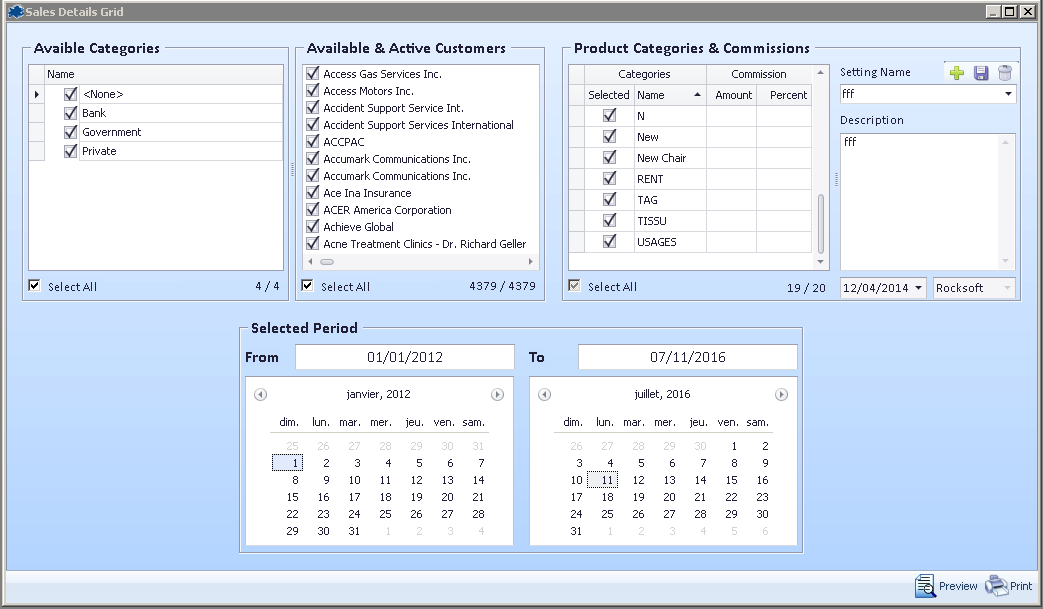Click the From date input field
Image resolution: width=1043 pixels, height=609 pixels.
click(x=405, y=357)
